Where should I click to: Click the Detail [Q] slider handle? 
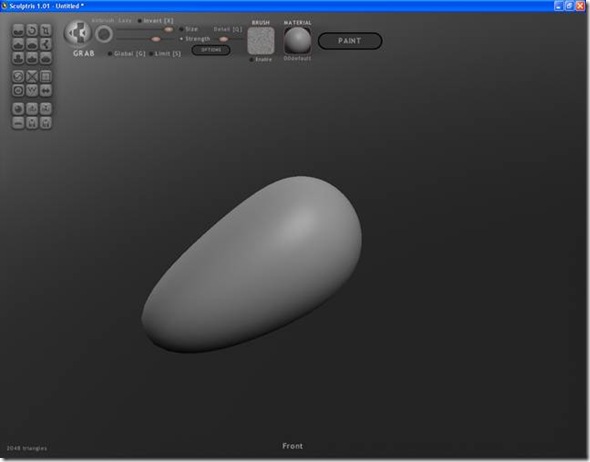[x=223, y=39]
